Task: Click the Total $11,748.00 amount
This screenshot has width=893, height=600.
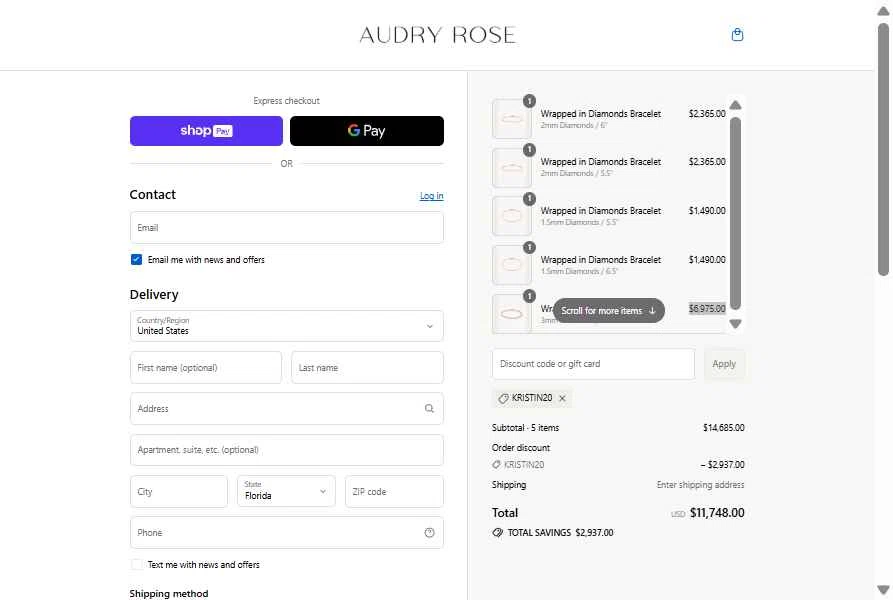Action: [717, 513]
